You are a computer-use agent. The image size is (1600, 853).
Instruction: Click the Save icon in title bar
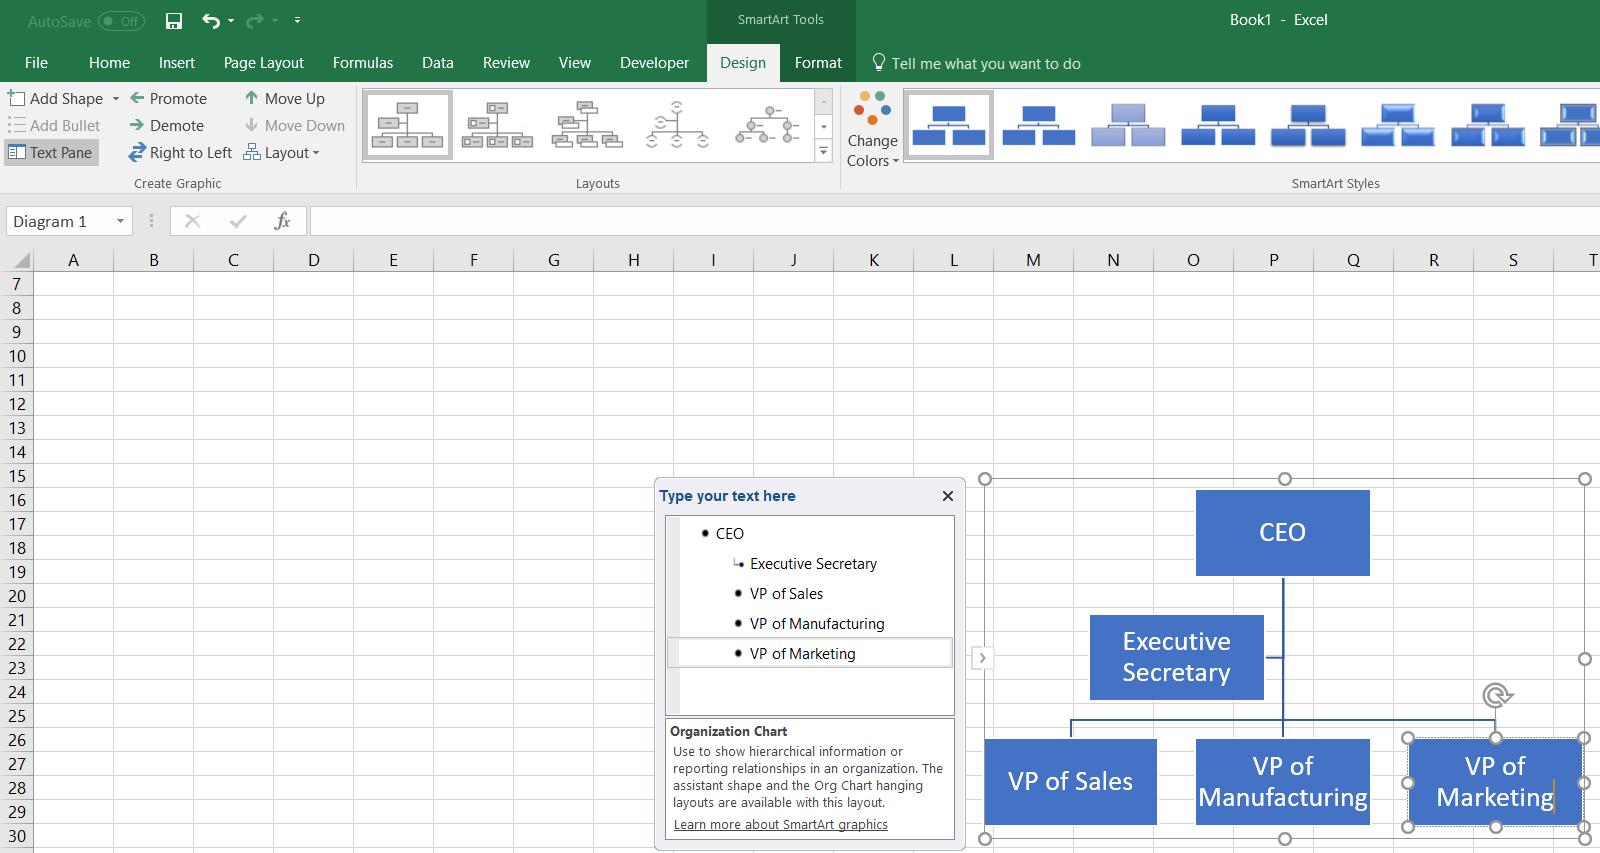174,21
